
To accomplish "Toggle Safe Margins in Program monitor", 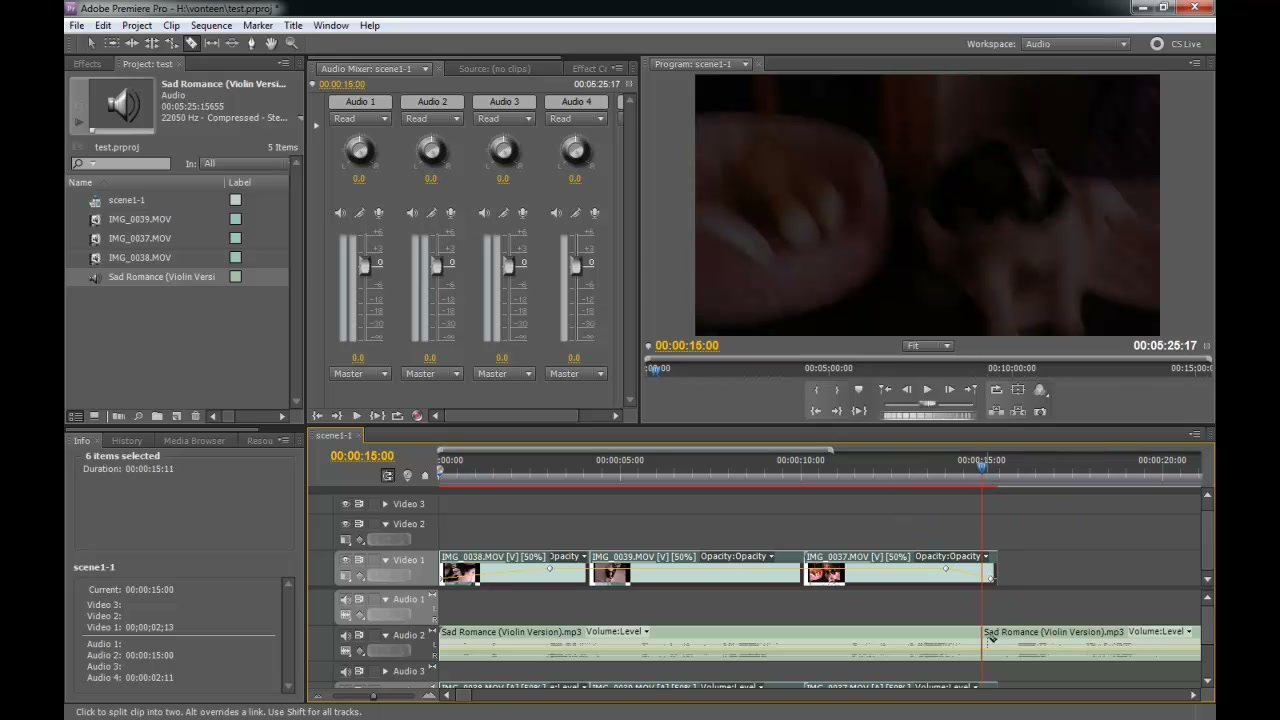I will click(x=1018, y=390).
